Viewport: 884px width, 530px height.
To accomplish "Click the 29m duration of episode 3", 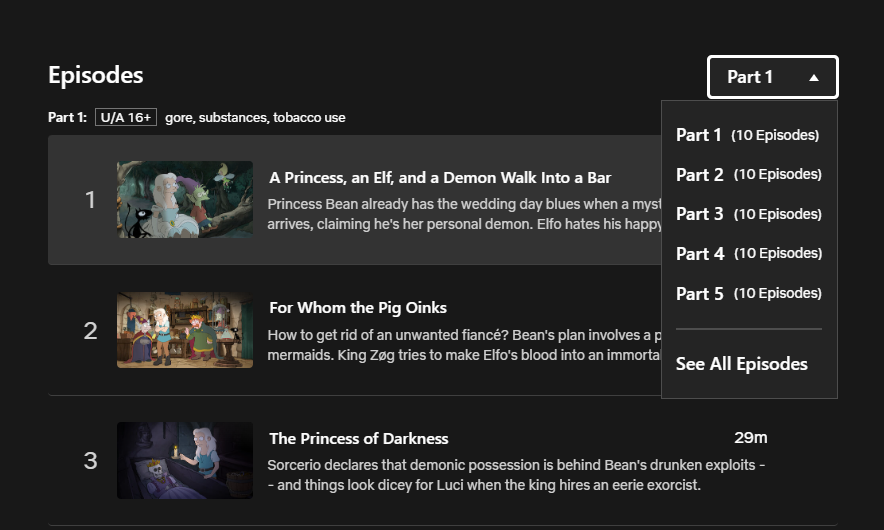I will (x=750, y=438).
